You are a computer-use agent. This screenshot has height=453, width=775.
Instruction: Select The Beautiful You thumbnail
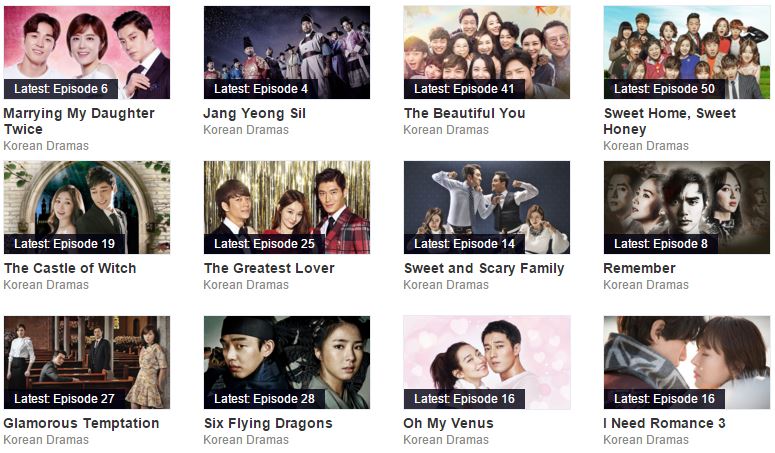(x=487, y=52)
